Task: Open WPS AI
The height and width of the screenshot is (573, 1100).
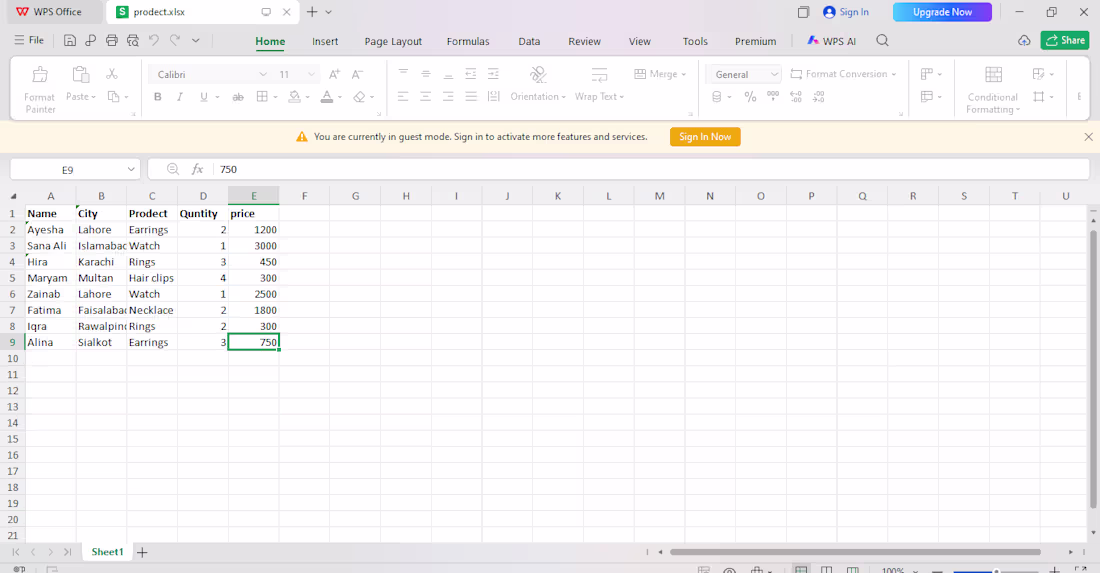Action: [831, 41]
